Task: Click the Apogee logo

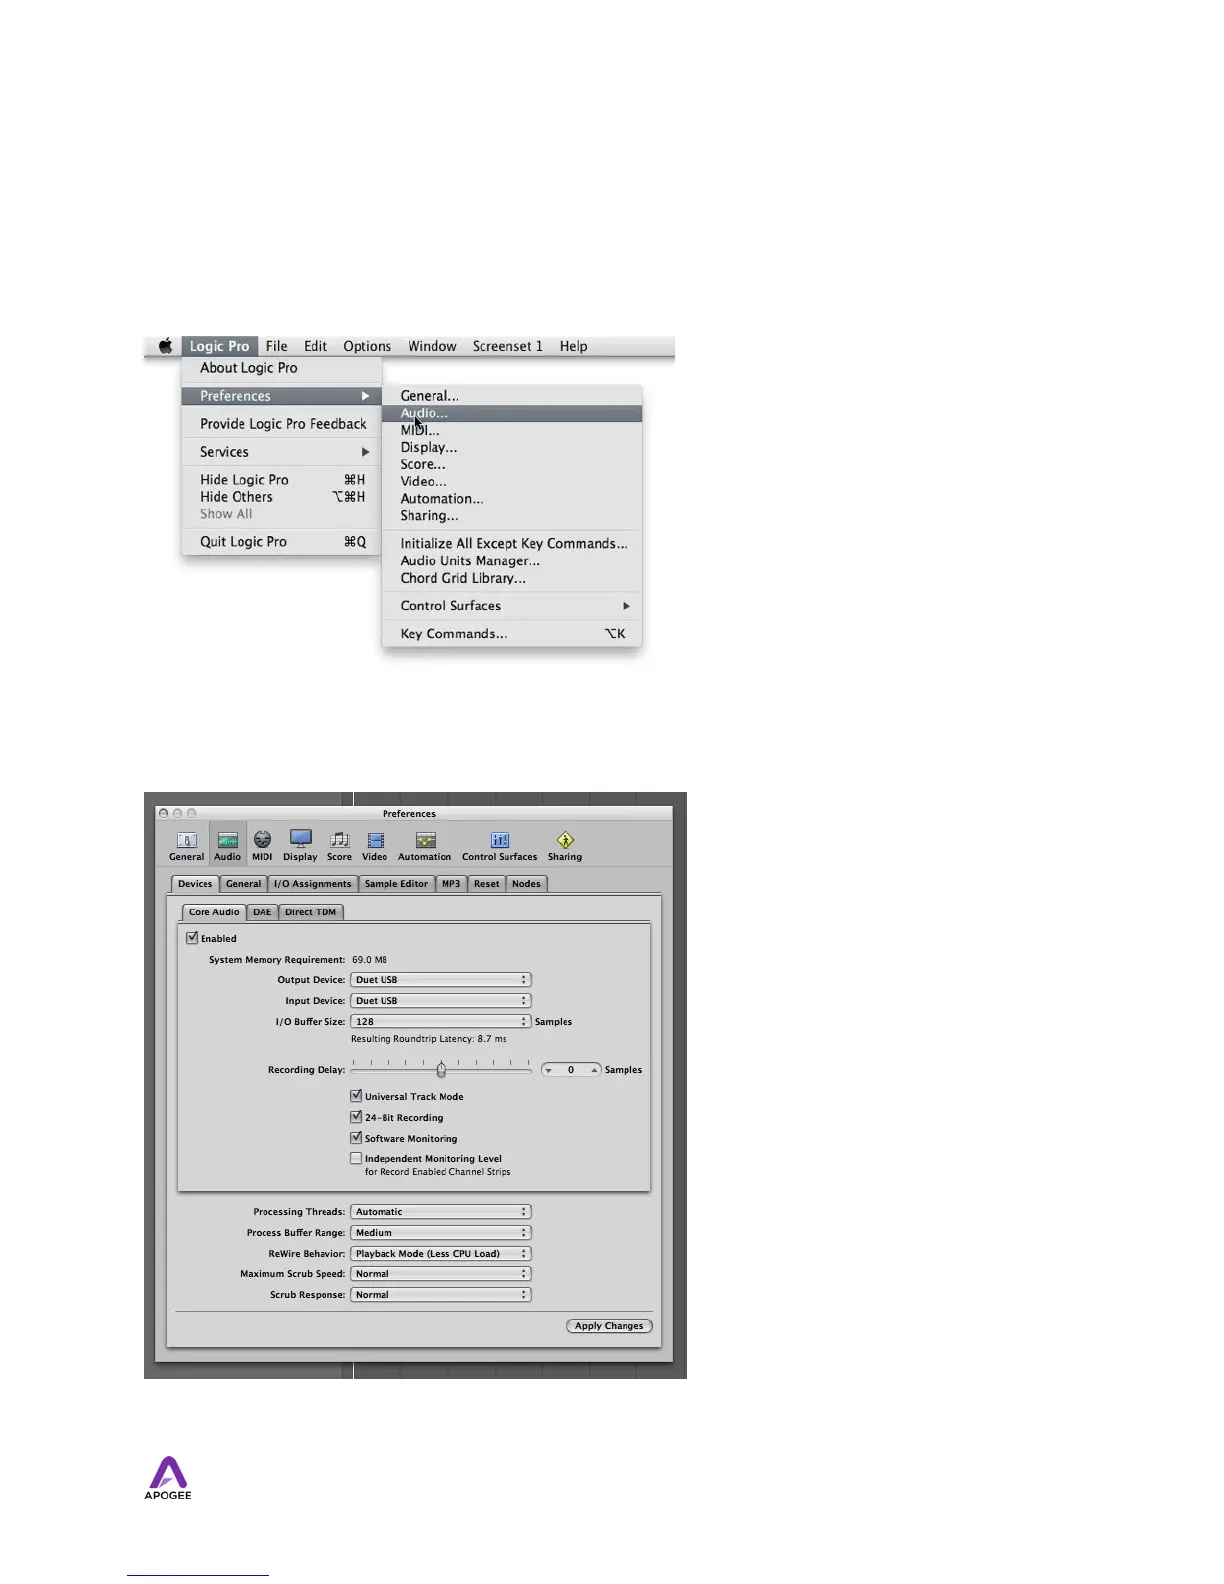Action: click(168, 1478)
